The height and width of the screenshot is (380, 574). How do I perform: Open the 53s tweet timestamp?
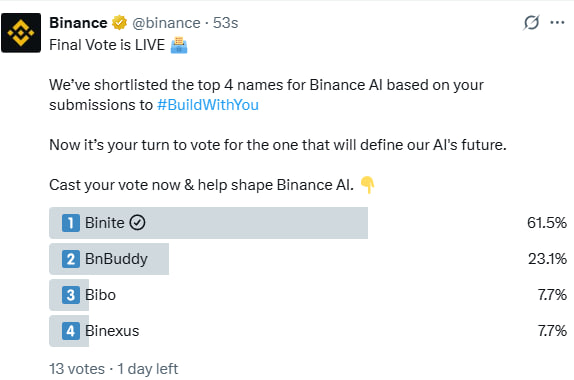(226, 23)
